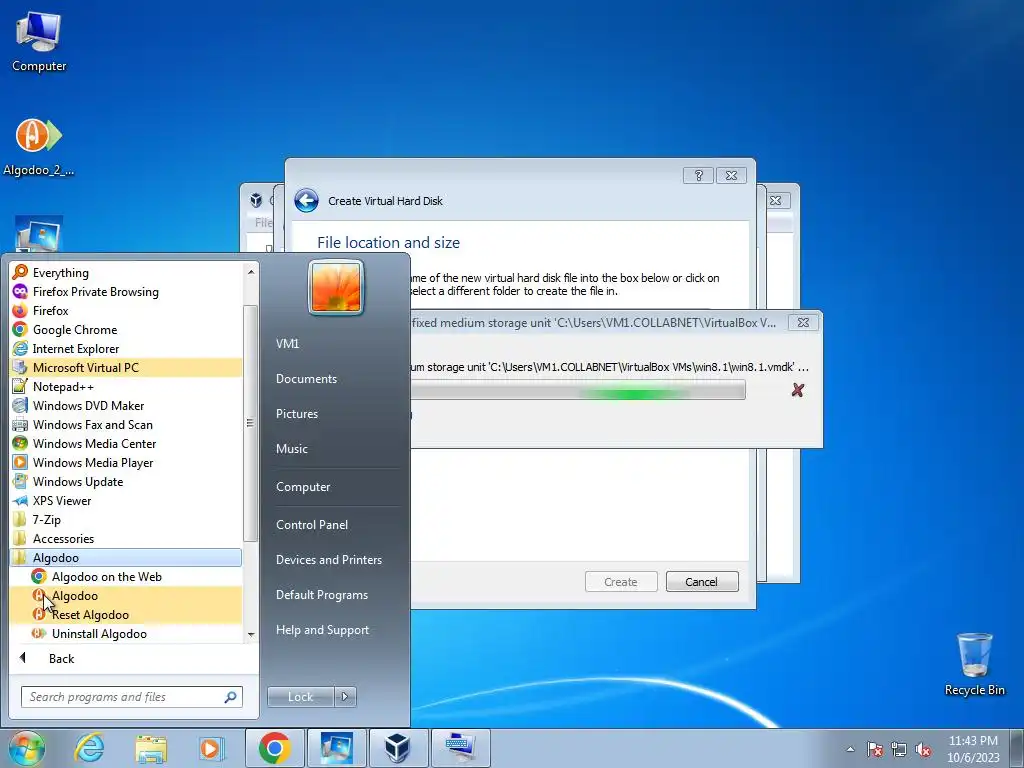The height and width of the screenshot is (768, 1024).
Task: Expand the shutdown options arrow next to Lock
Action: tap(345, 697)
